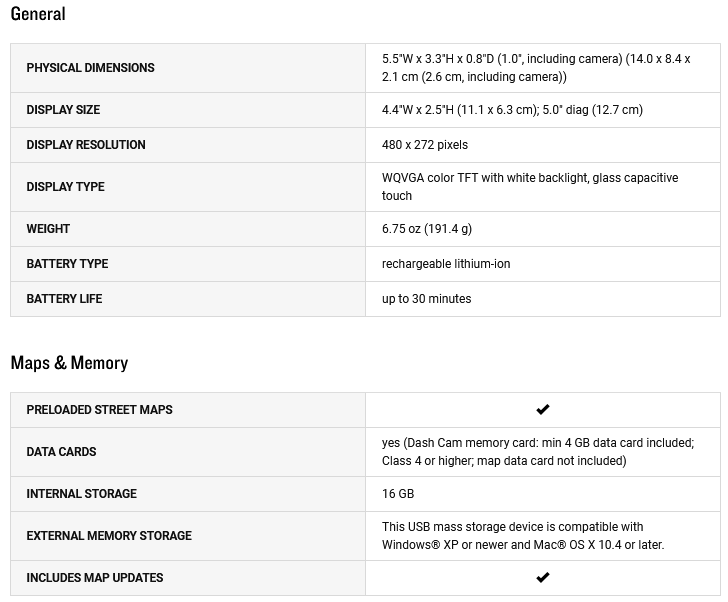Click the Weight row label
The image size is (728, 602).
point(48,229)
